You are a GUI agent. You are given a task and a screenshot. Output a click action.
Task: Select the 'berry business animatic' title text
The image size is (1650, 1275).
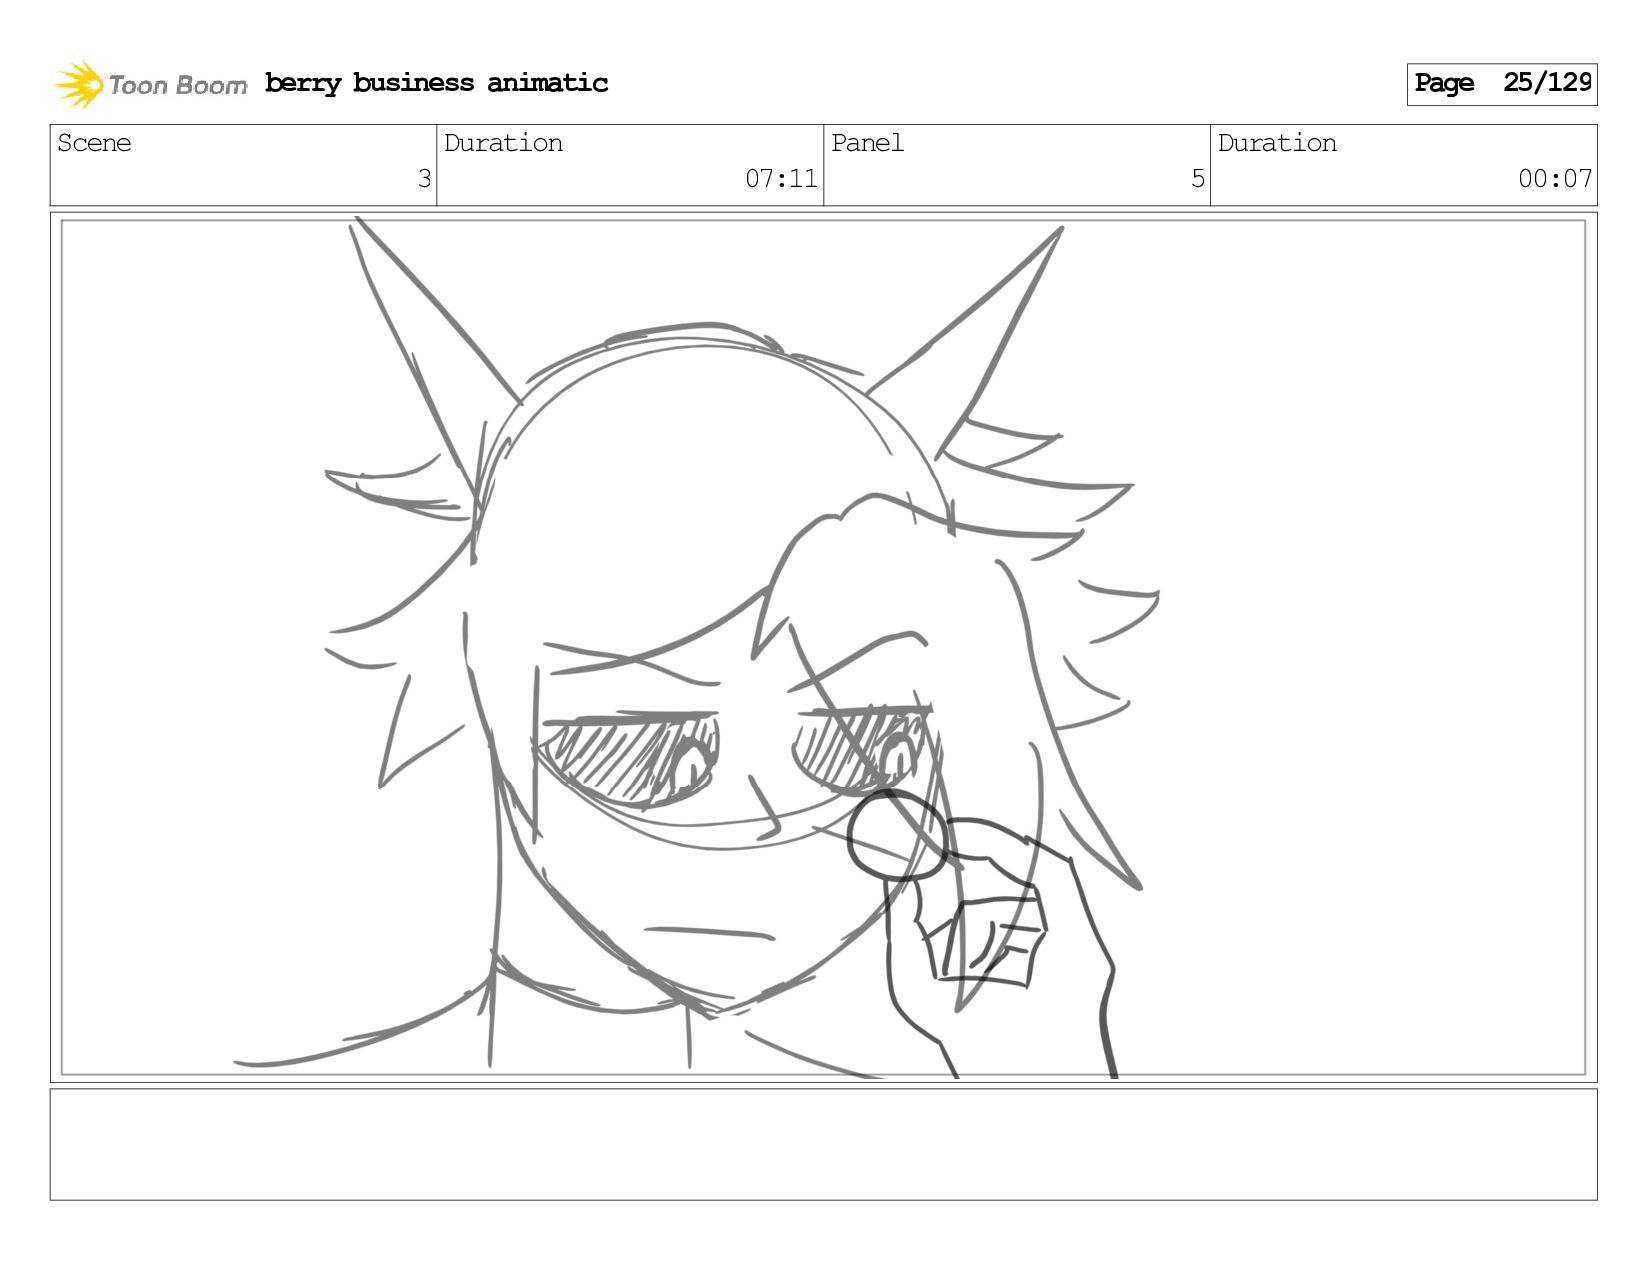[x=436, y=83]
